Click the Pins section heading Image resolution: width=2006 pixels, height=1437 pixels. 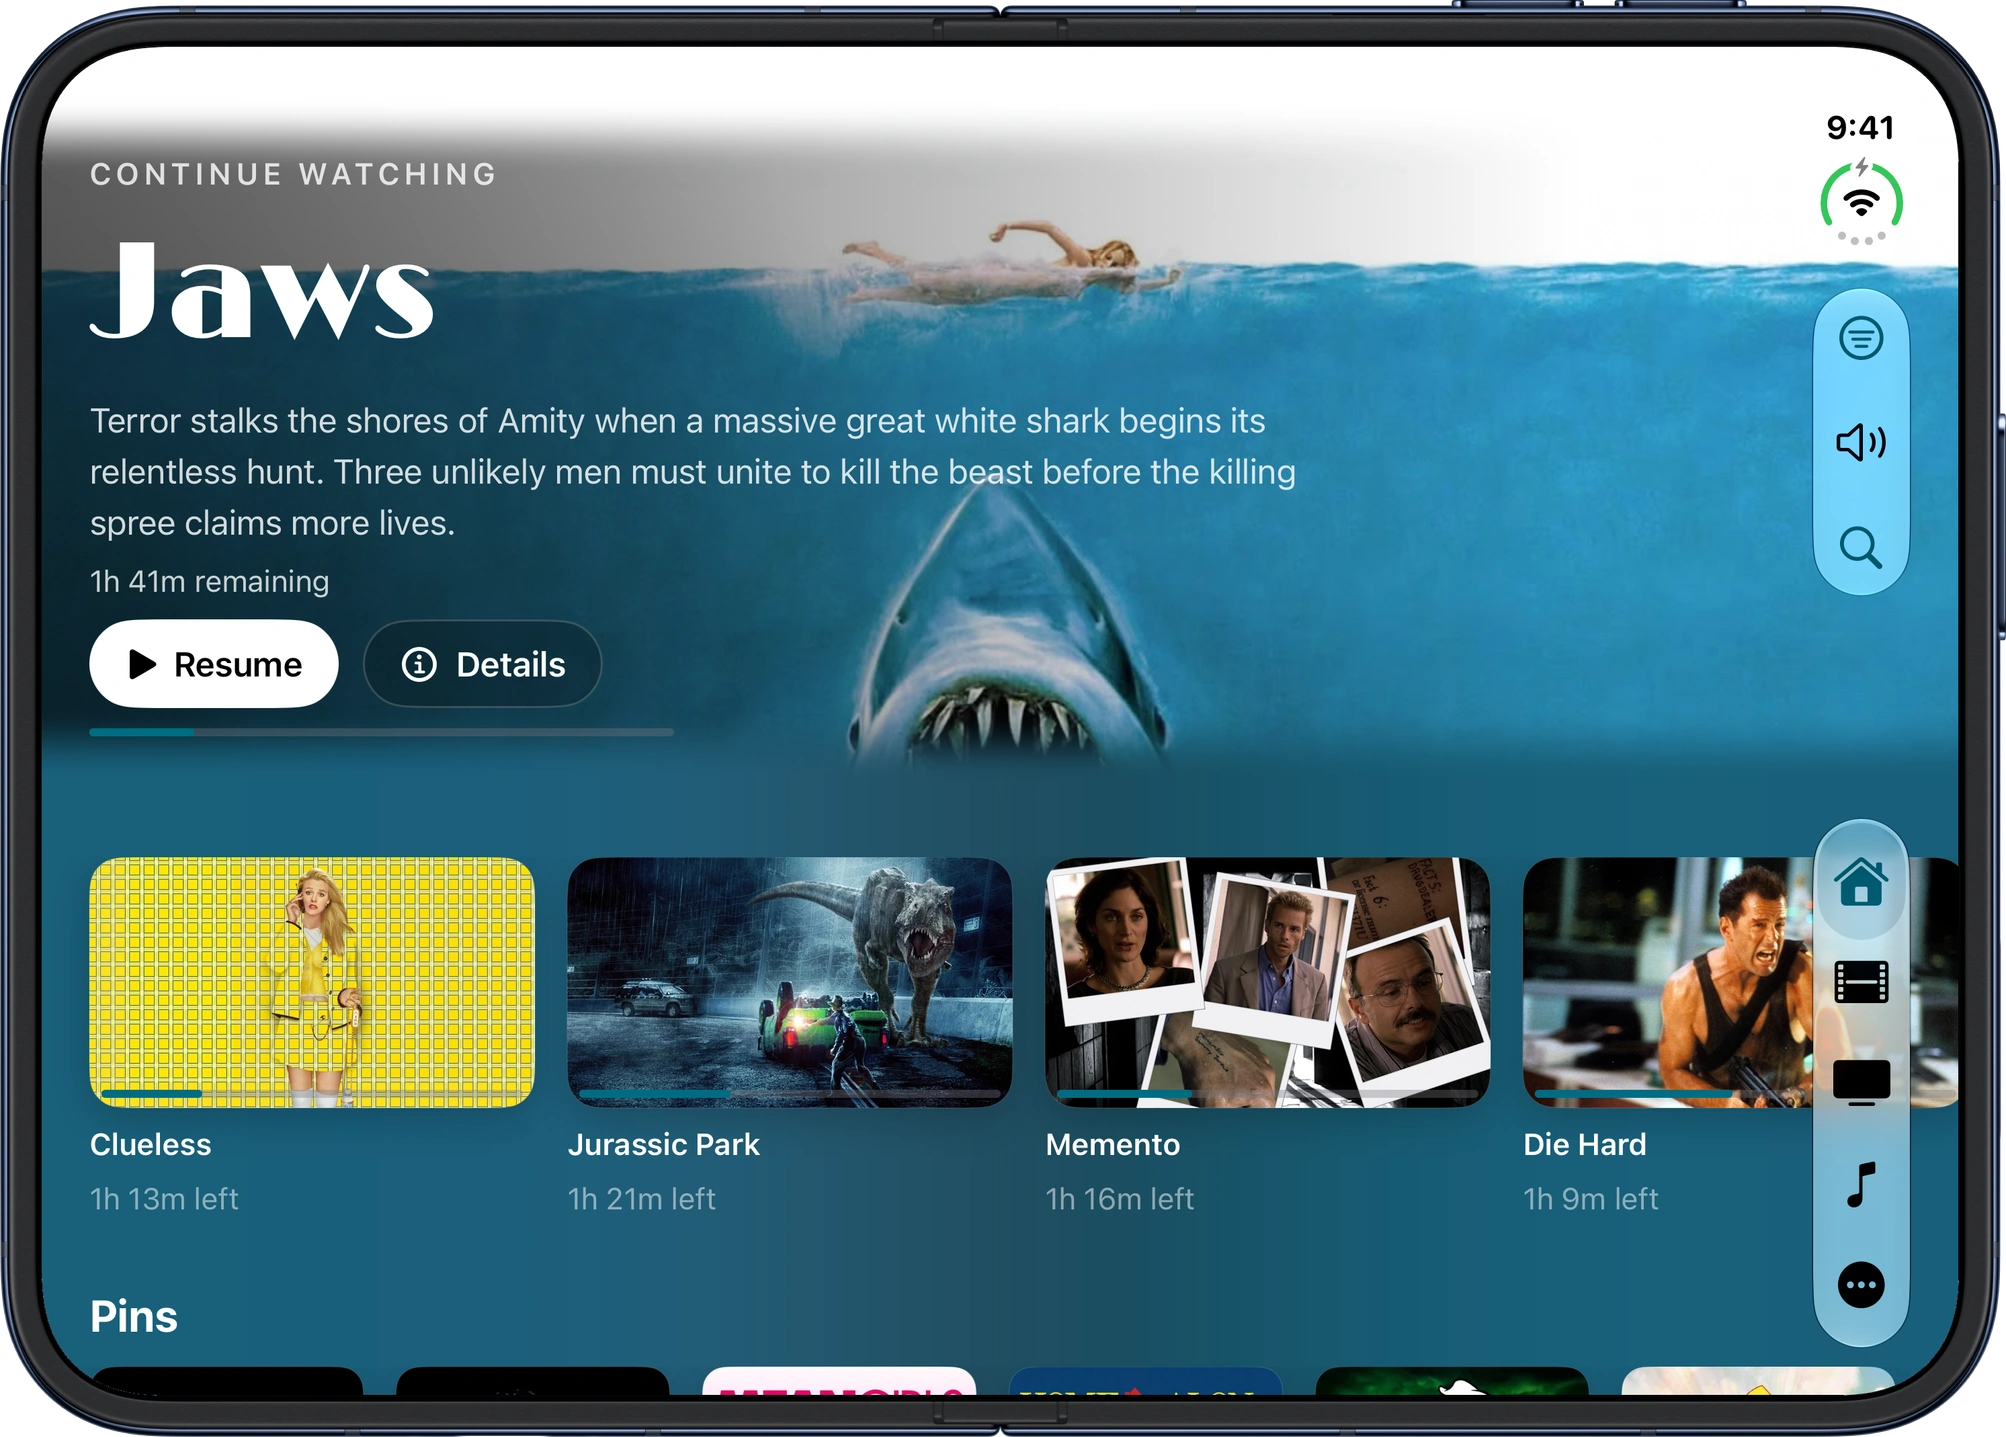tap(134, 1317)
